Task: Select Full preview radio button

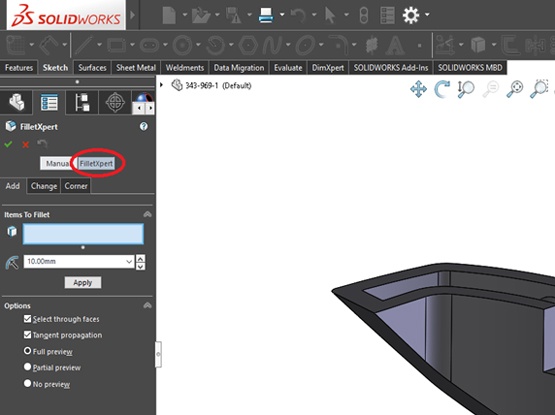Action: tap(27, 351)
